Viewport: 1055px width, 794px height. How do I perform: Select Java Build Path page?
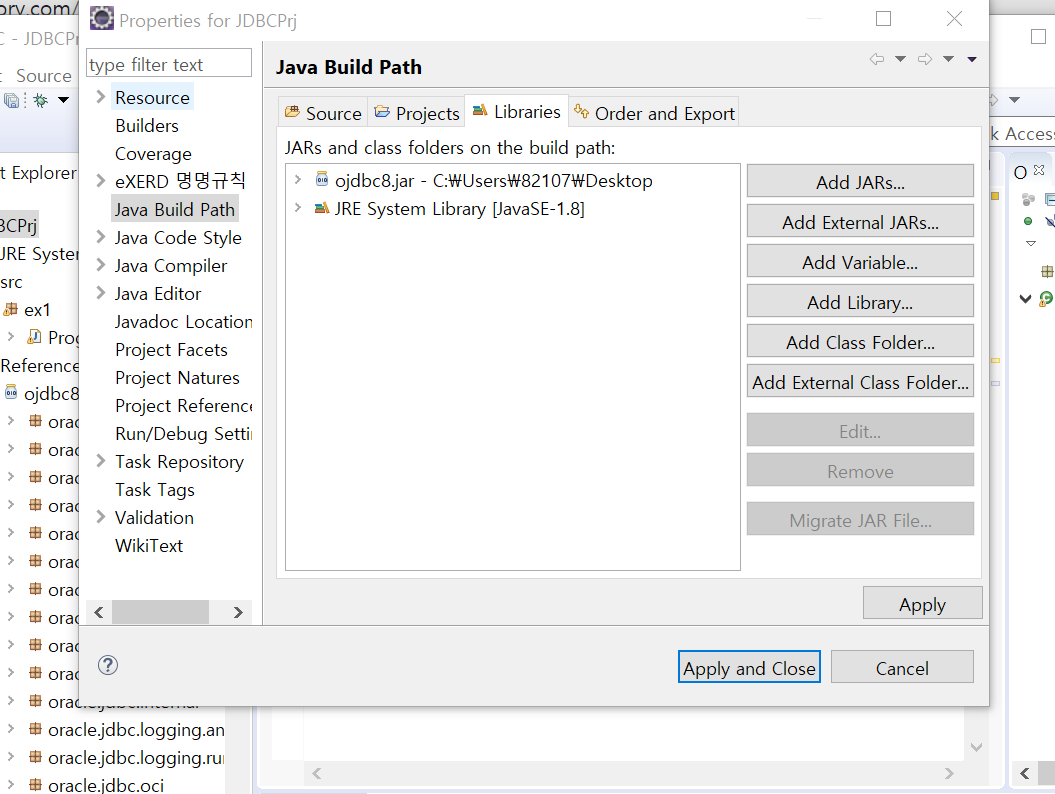coord(174,209)
